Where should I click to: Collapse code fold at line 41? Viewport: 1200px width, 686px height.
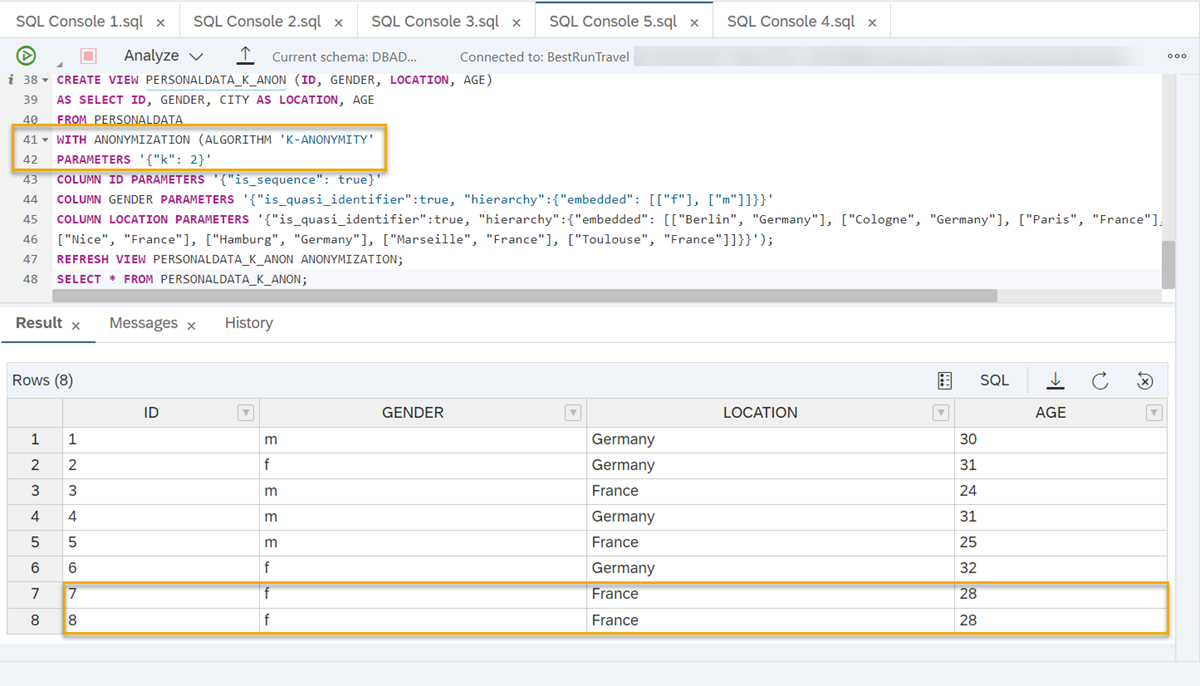tap(45, 140)
